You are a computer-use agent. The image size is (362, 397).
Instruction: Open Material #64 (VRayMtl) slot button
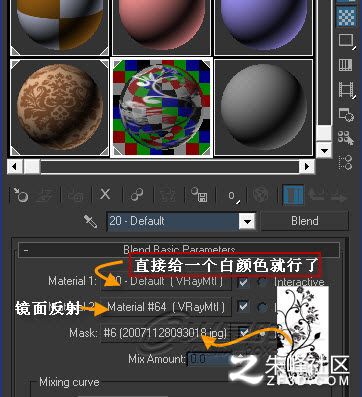point(166,307)
